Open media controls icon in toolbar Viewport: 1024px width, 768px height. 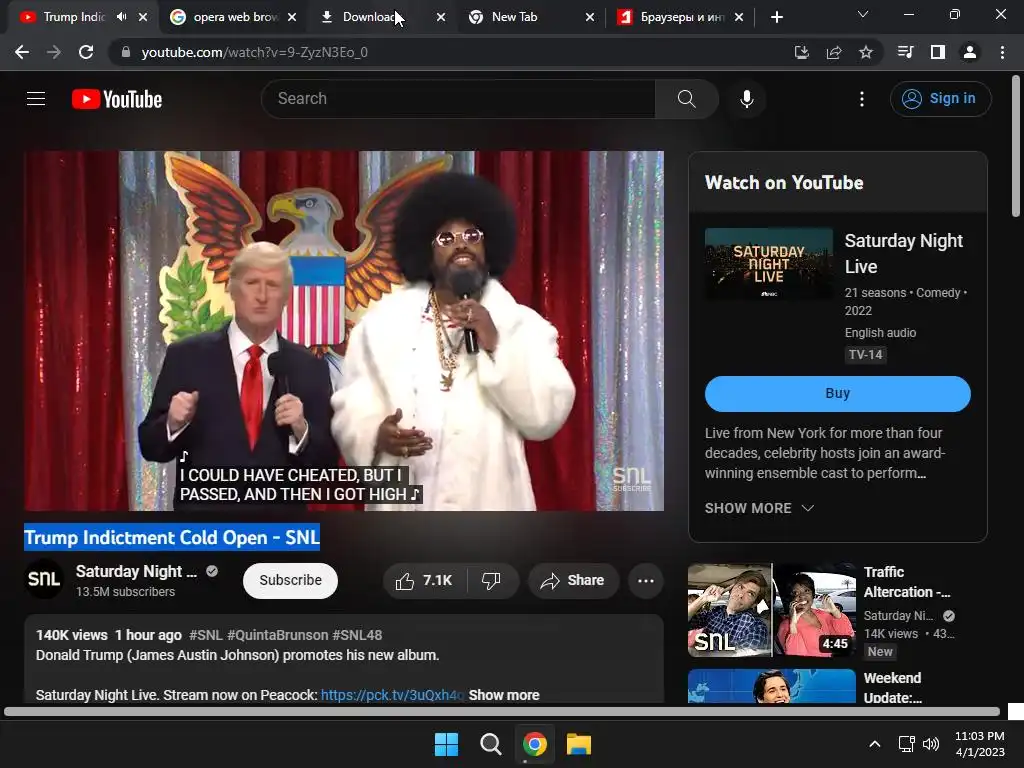[906, 52]
